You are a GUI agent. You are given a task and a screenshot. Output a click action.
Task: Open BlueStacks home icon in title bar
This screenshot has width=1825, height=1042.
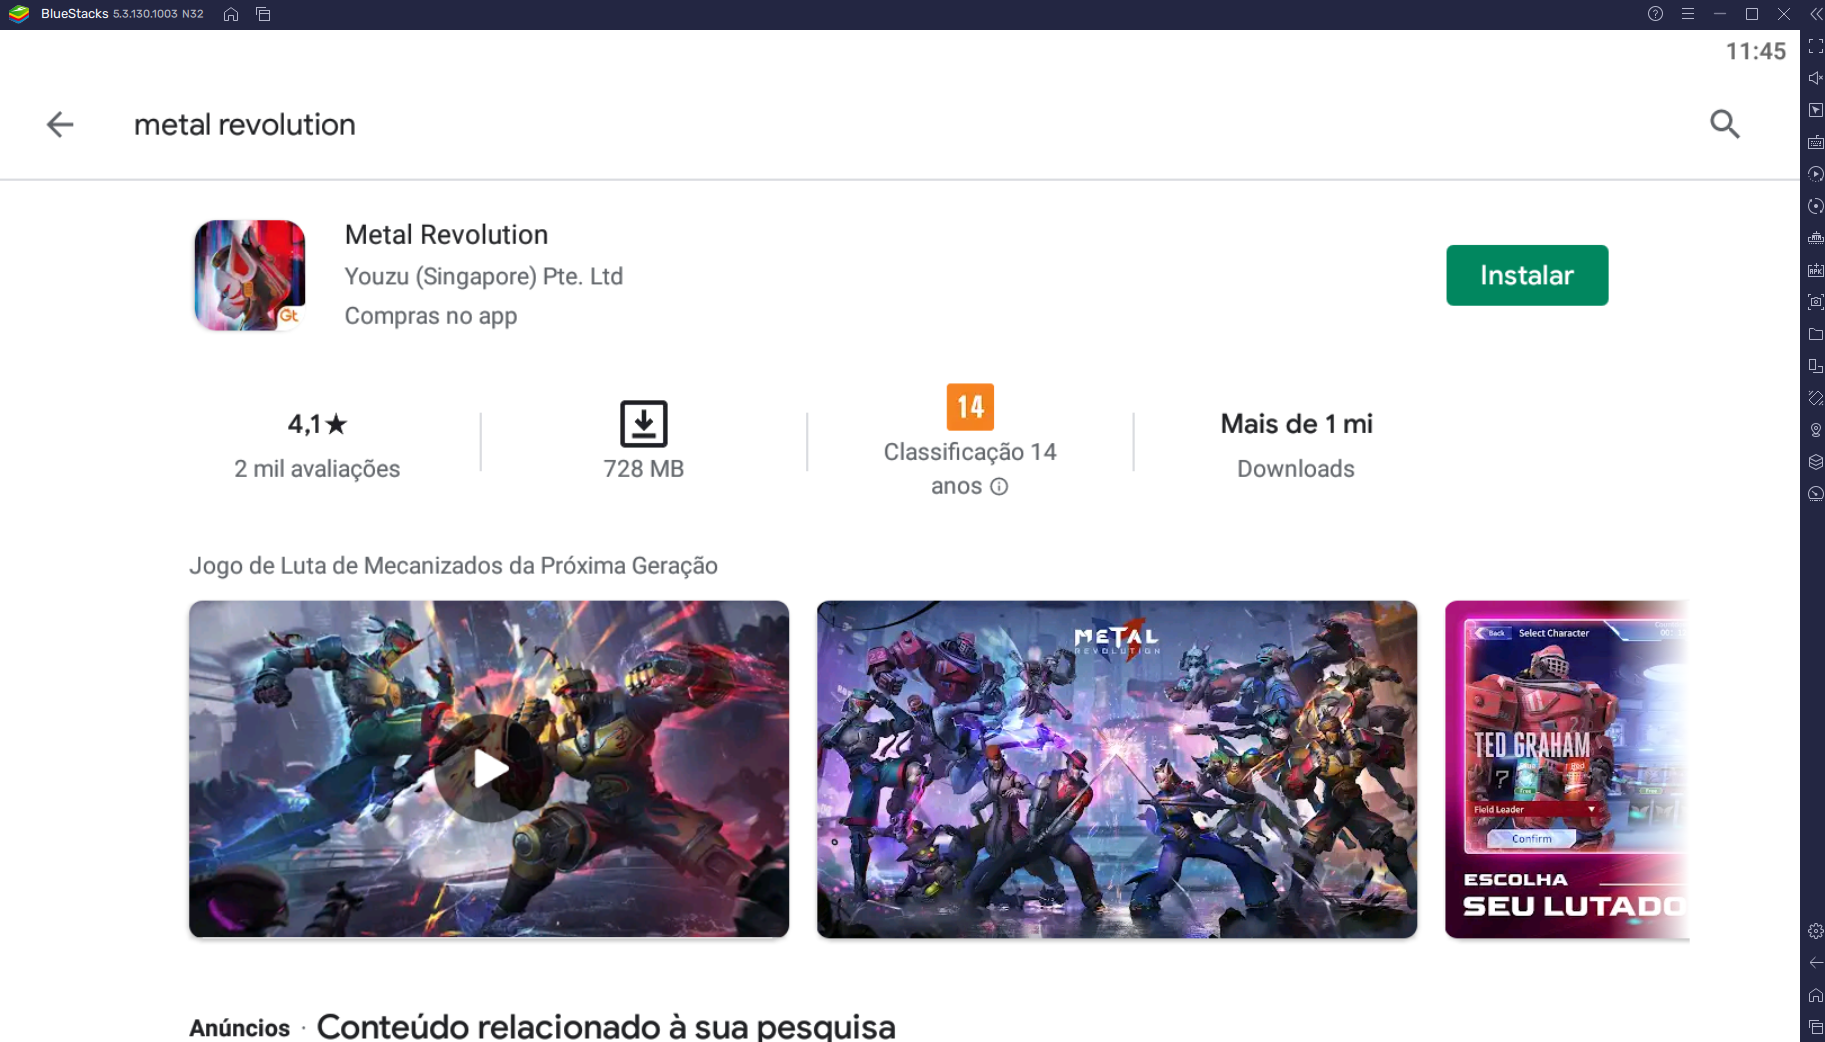(231, 14)
